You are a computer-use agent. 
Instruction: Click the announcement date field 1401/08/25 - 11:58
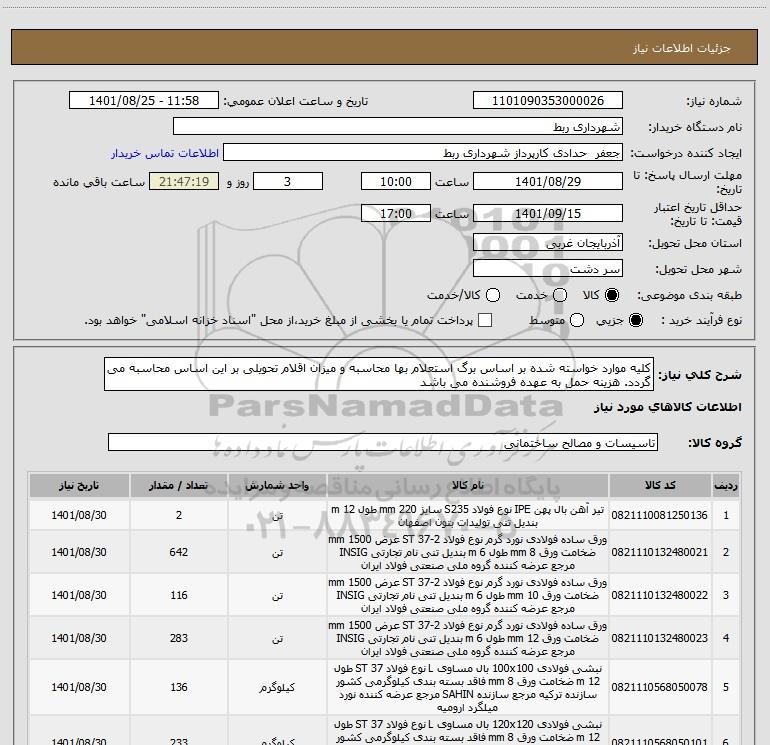point(144,101)
